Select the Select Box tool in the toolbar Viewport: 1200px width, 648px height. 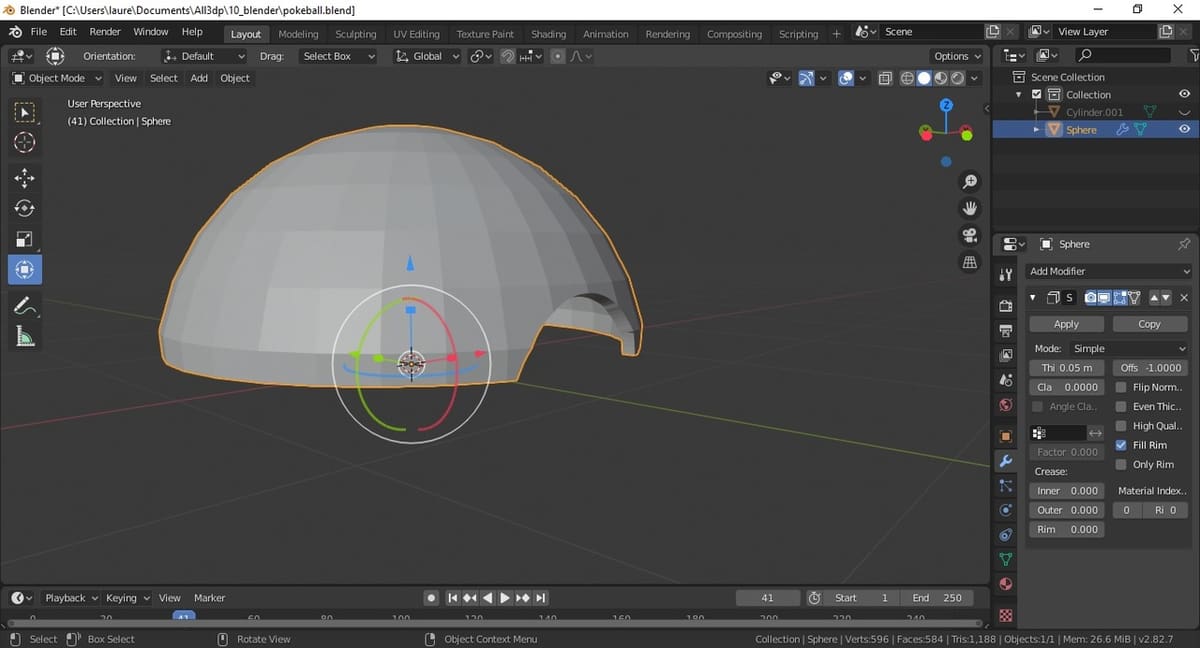pos(25,112)
